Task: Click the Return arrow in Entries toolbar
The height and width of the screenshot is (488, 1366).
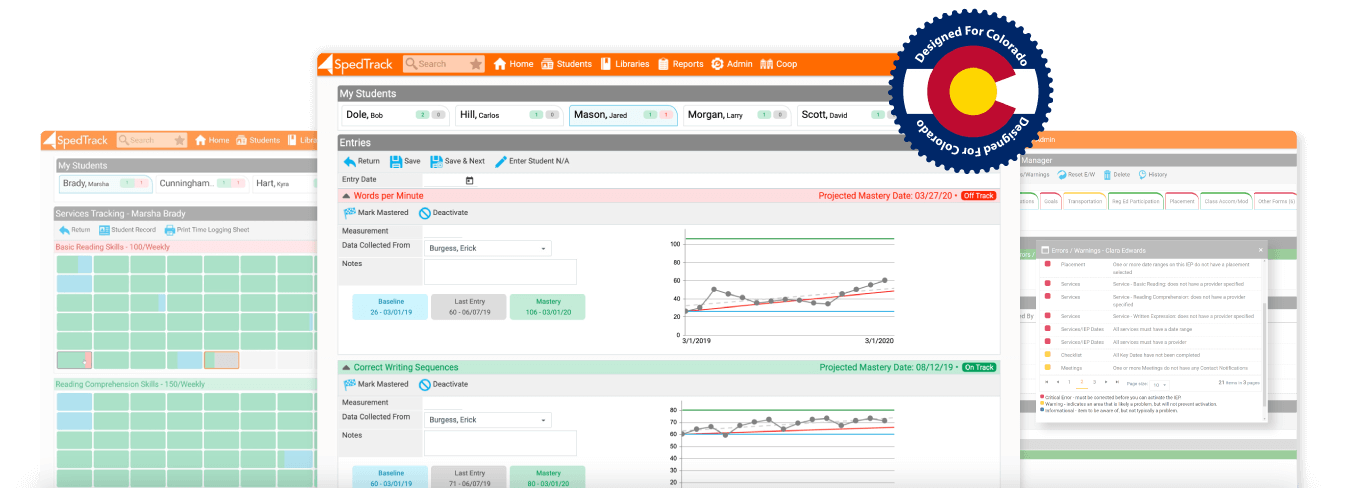Action: tap(350, 161)
